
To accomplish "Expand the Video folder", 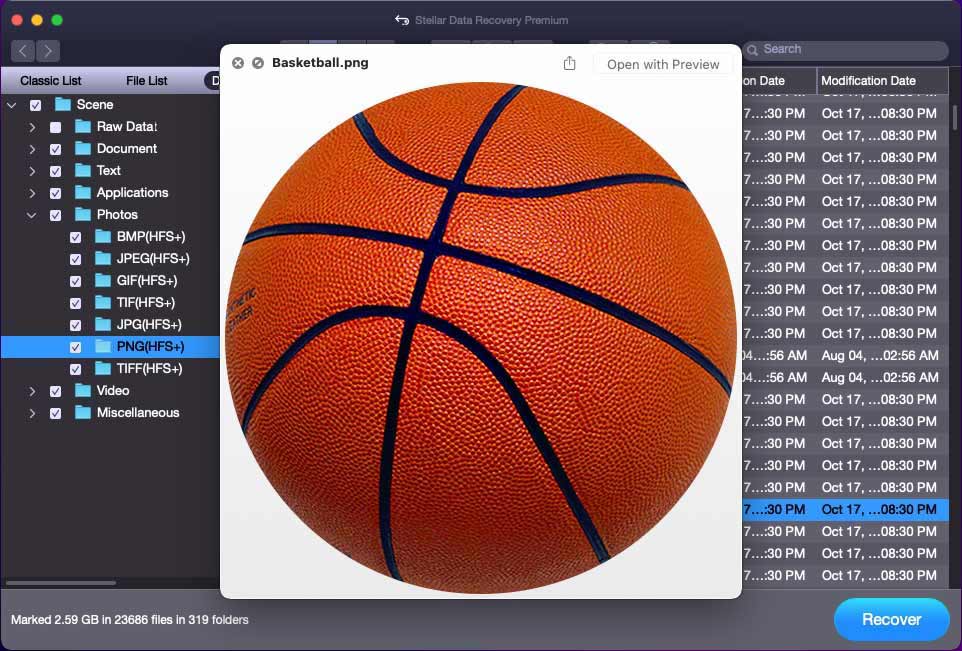I will 32,391.
